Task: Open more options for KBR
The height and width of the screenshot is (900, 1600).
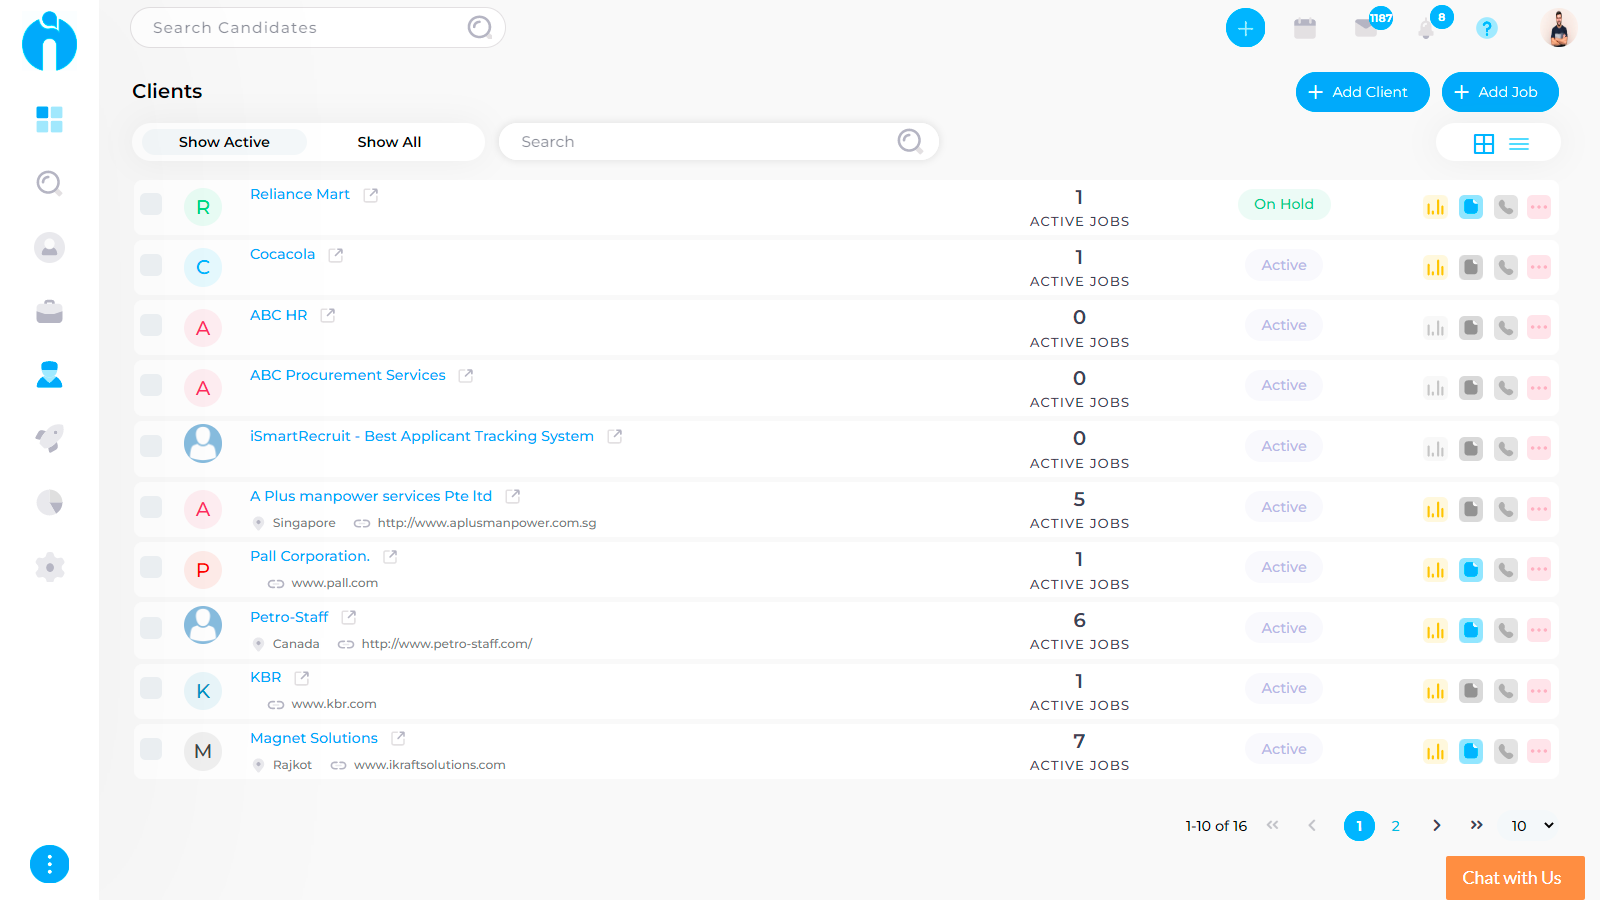Action: point(1539,691)
